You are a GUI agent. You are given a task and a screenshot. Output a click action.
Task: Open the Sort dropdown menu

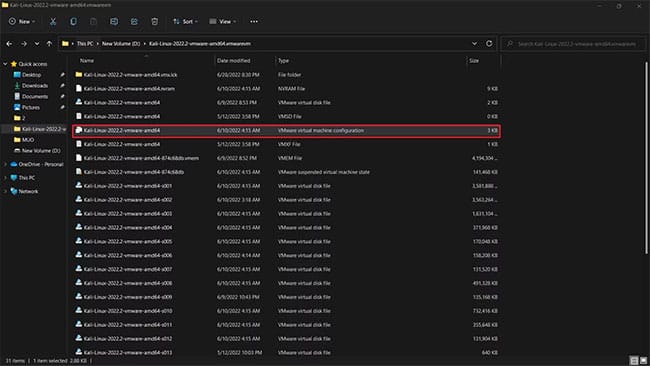pos(185,22)
